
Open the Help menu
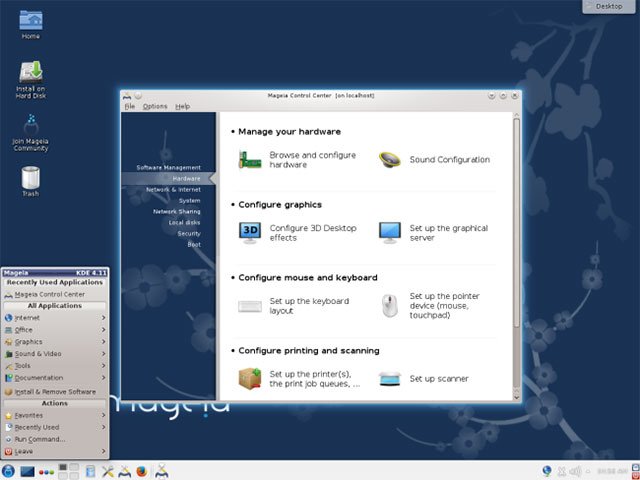(x=182, y=106)
